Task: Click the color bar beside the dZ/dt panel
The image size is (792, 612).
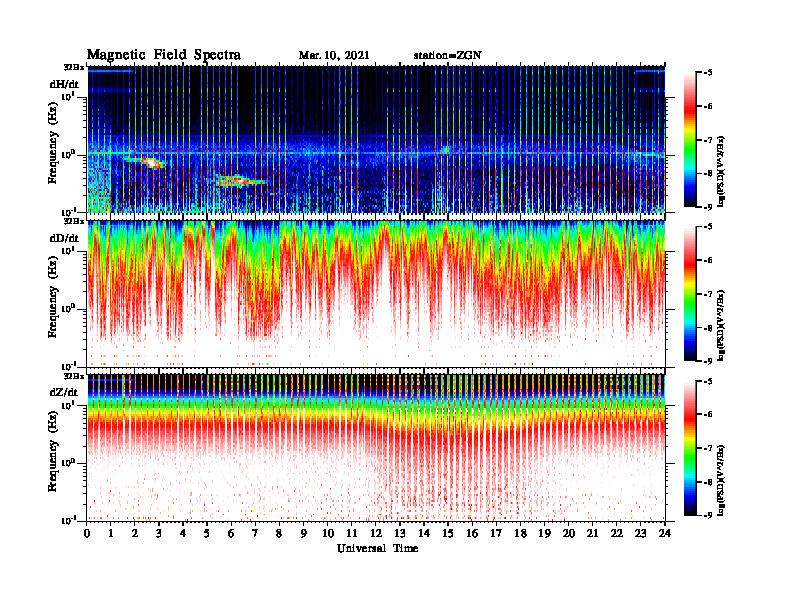Action: point(690,448)
